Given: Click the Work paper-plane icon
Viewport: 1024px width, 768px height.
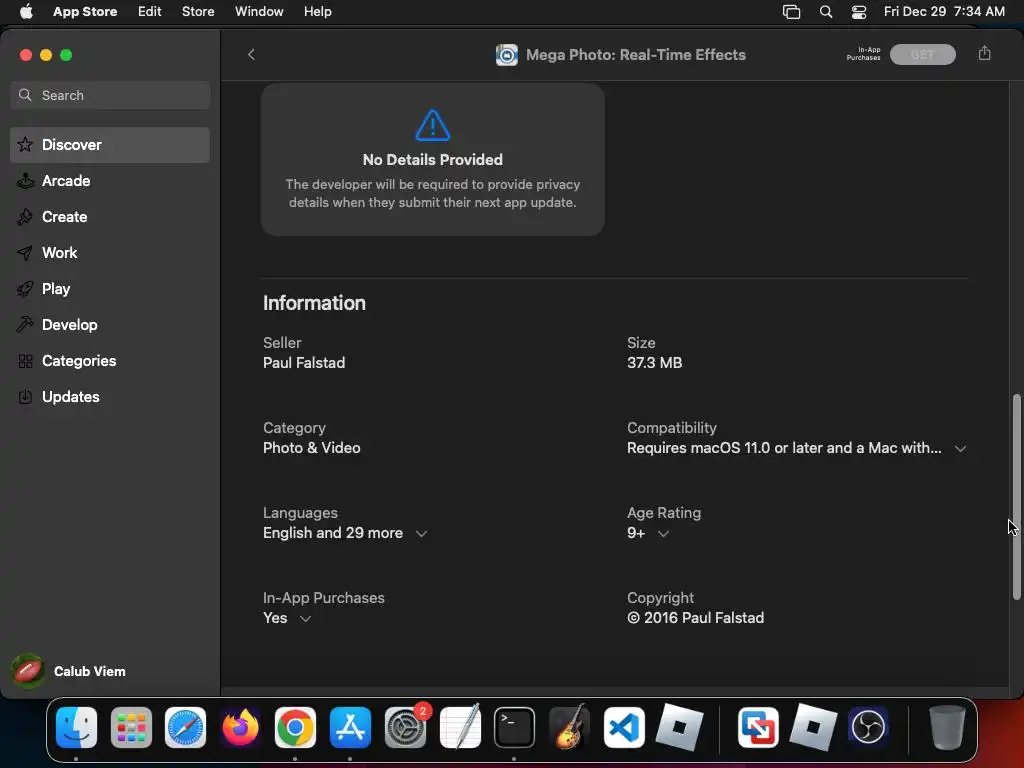Looking at the screenshot, I should coord(25,253).
